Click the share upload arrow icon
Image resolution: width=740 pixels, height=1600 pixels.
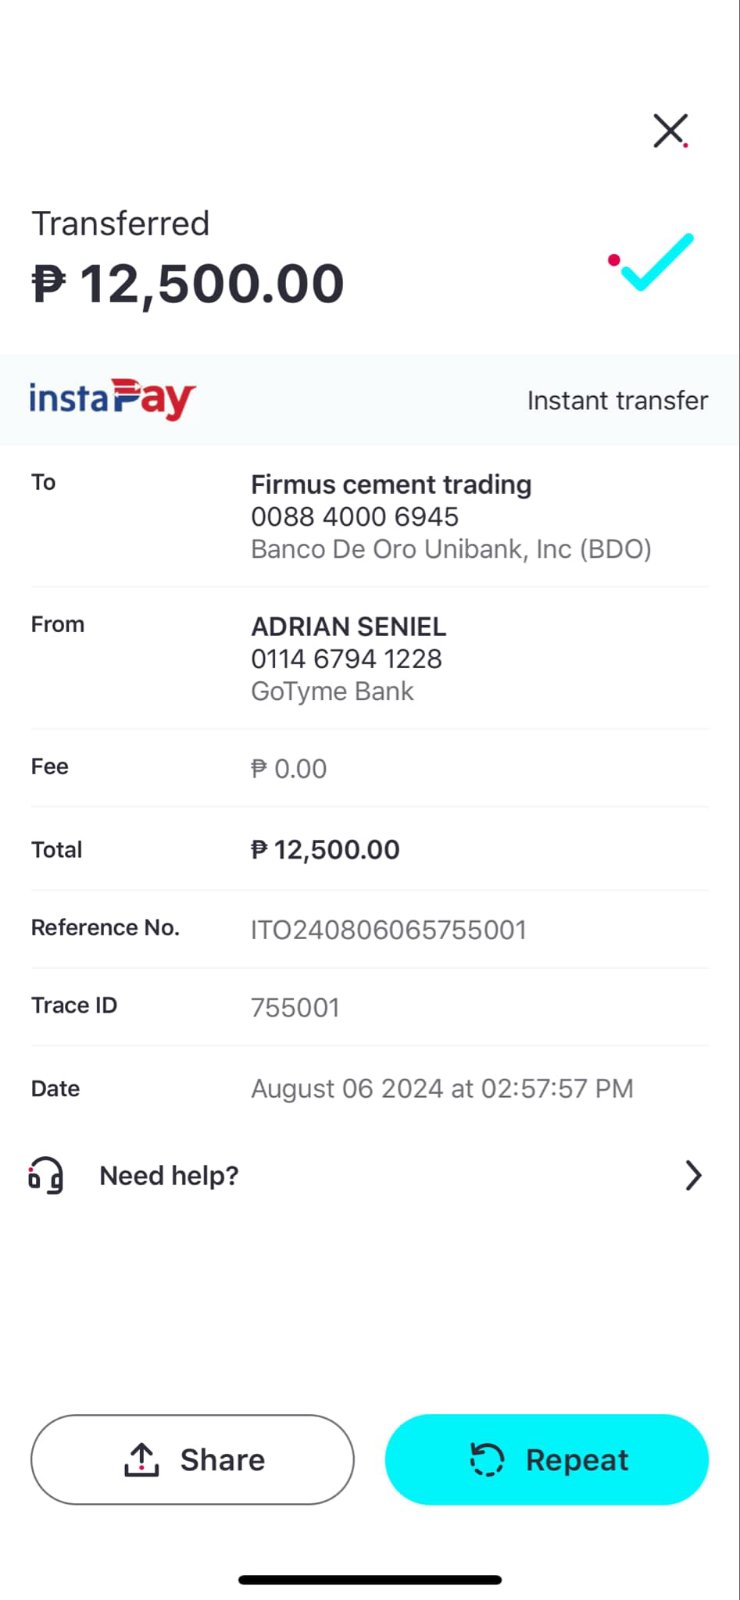coord(142,1460)
